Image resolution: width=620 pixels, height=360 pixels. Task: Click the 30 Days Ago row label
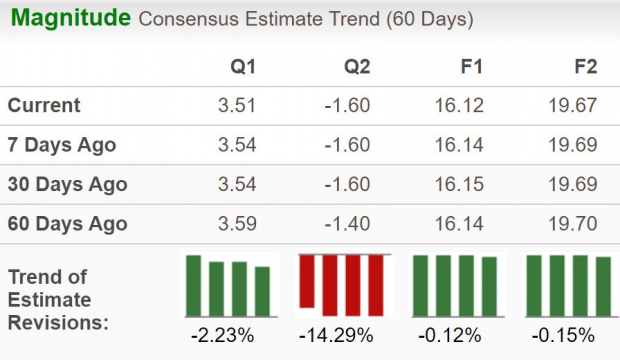coord(68,185)
